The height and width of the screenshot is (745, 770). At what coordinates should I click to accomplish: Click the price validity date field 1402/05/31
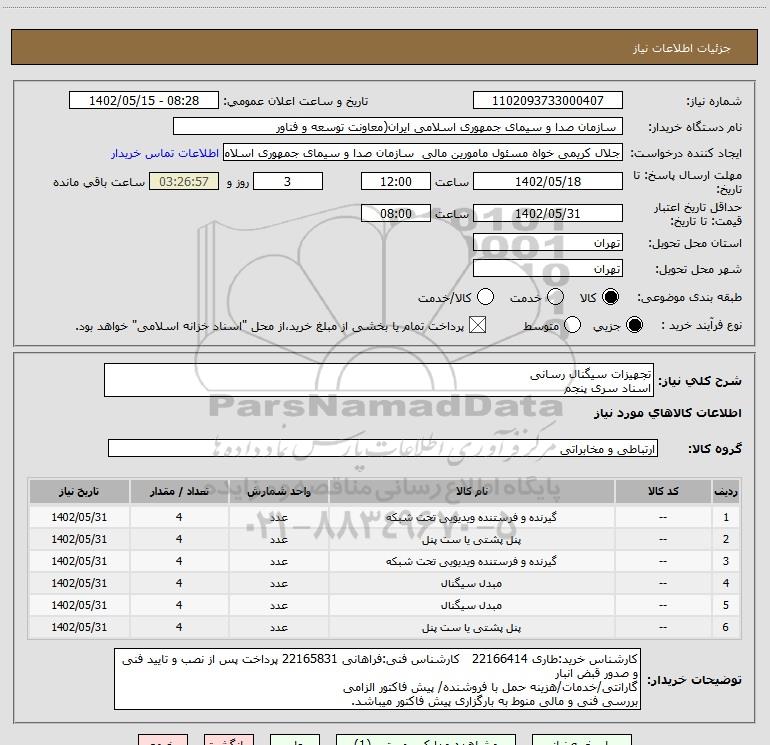point(548,214)
